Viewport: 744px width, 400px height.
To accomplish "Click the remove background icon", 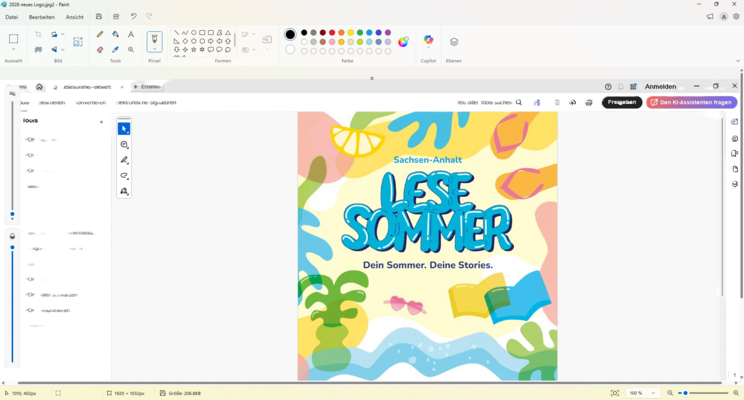I will [x=38, y=49].
